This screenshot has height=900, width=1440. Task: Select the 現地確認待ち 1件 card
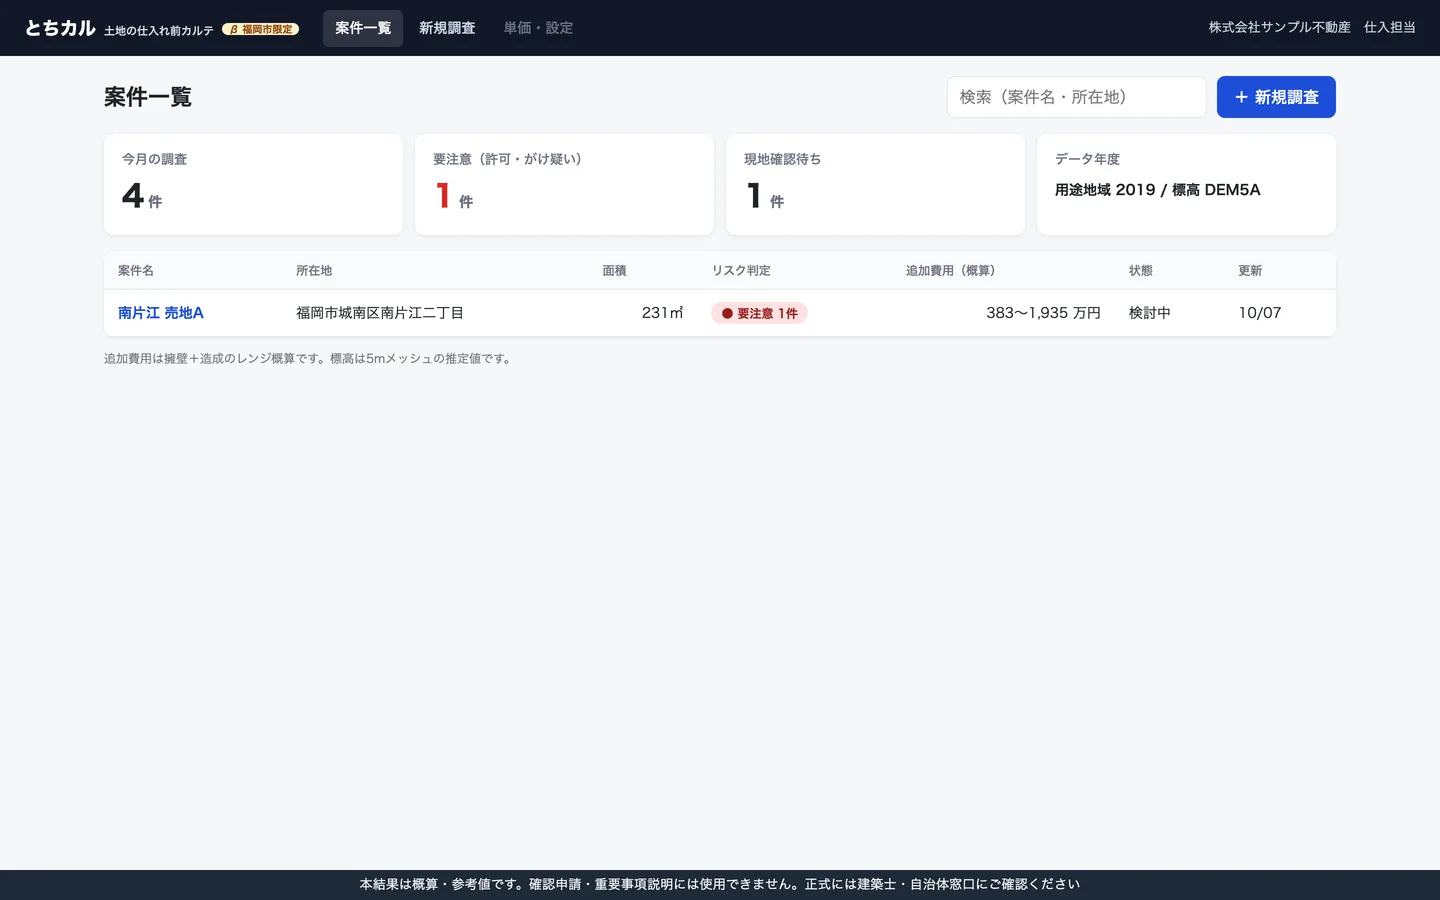point(875,185)
